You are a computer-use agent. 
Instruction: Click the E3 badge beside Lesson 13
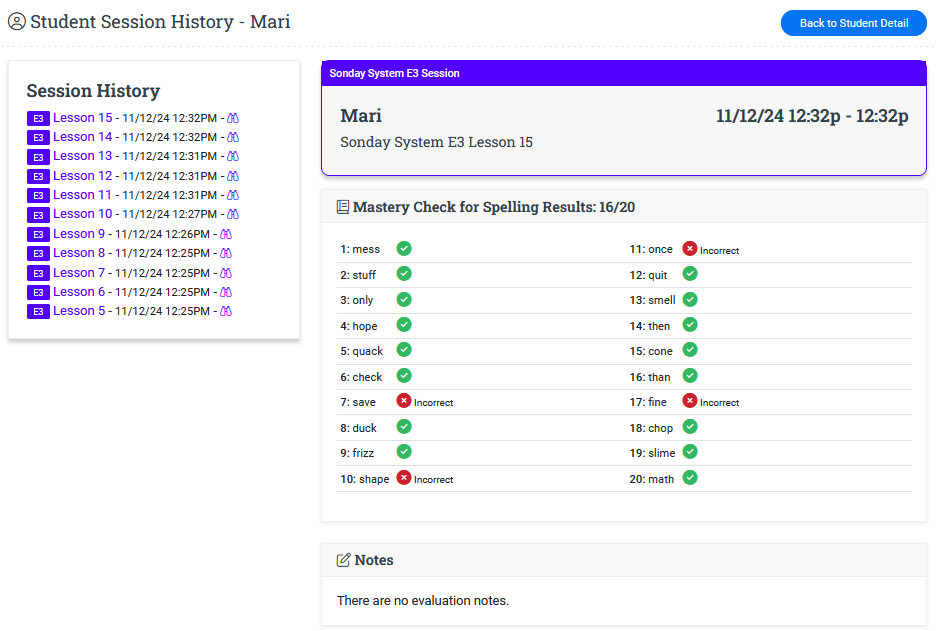pos(38,157)
